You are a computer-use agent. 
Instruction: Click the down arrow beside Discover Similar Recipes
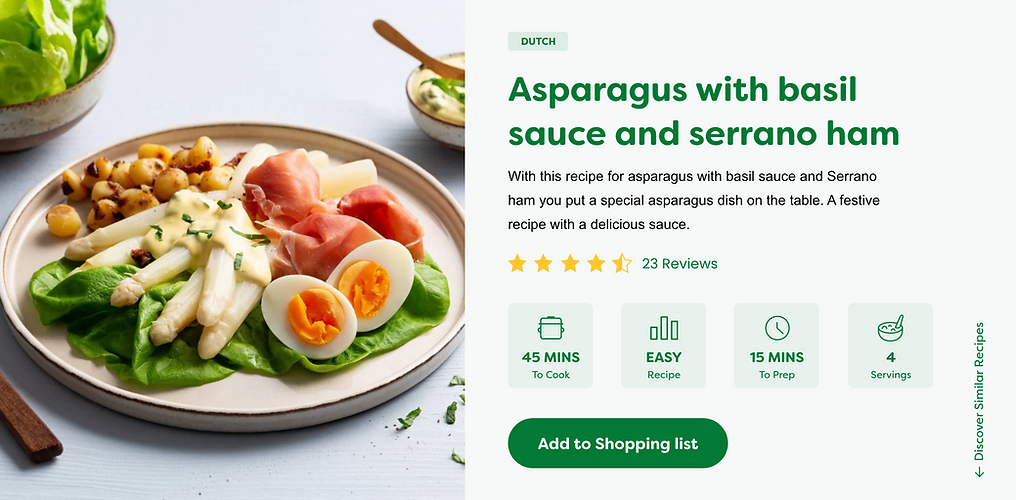point(979,472)
